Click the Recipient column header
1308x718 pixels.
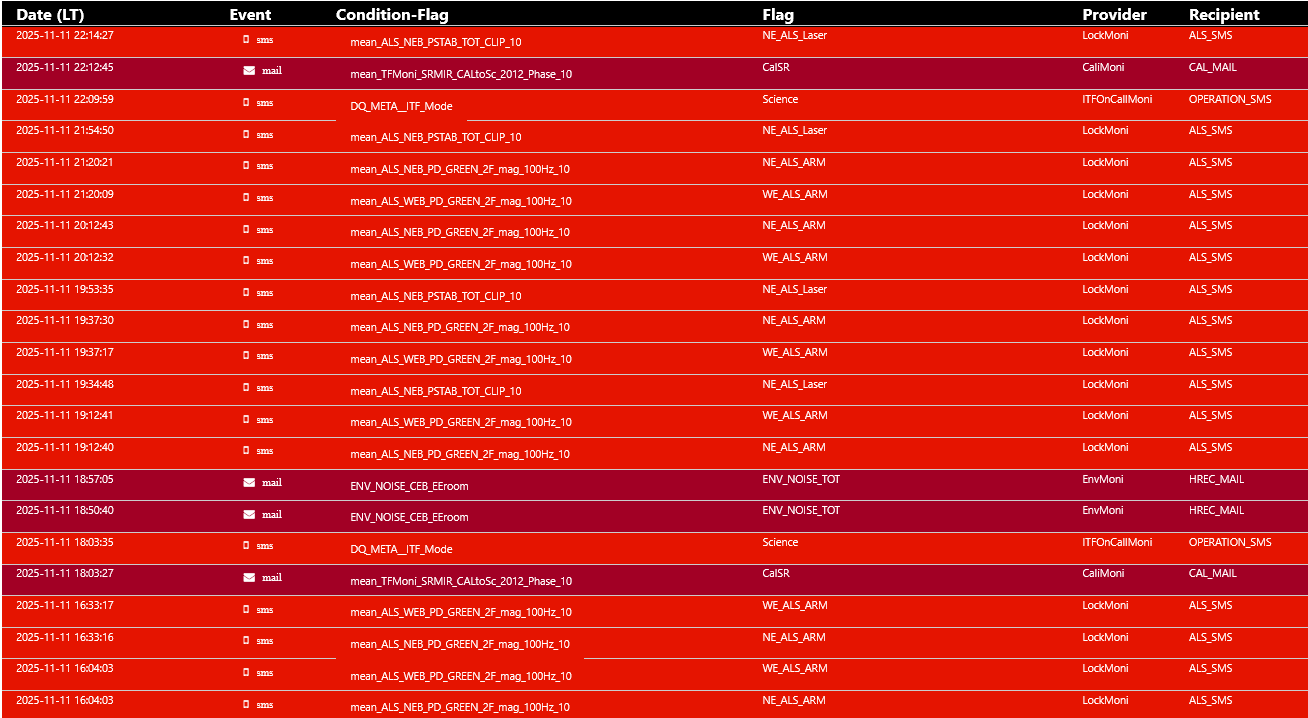coord(1224,15)
